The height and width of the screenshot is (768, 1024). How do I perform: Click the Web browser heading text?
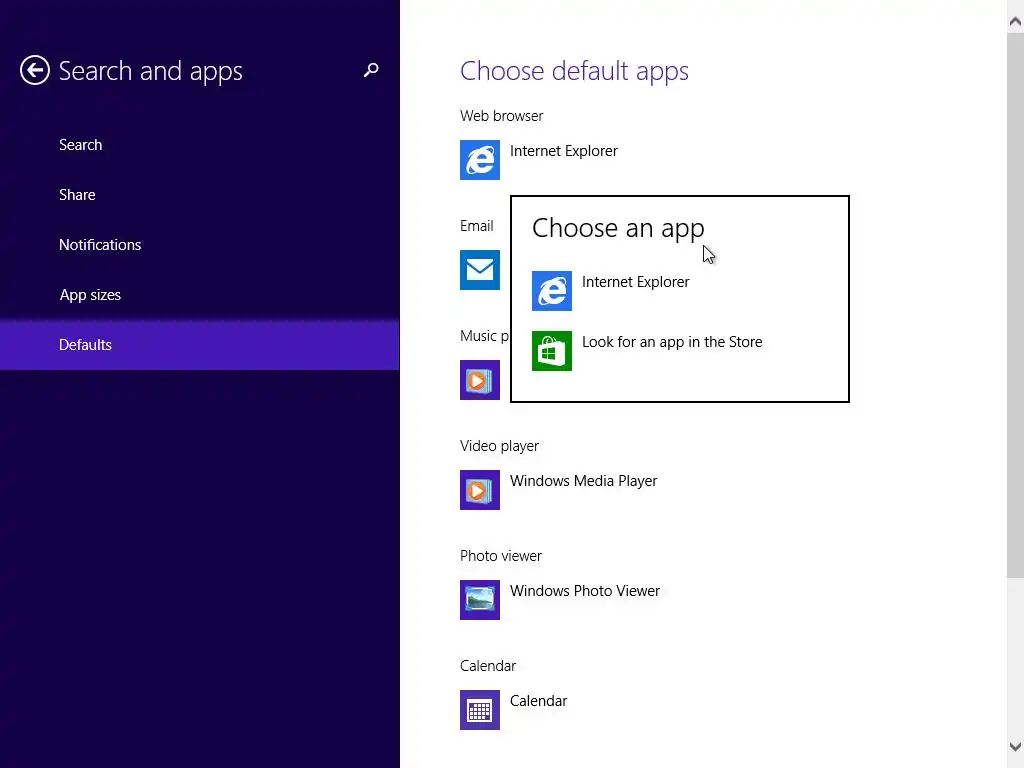(x=501, y=116)
